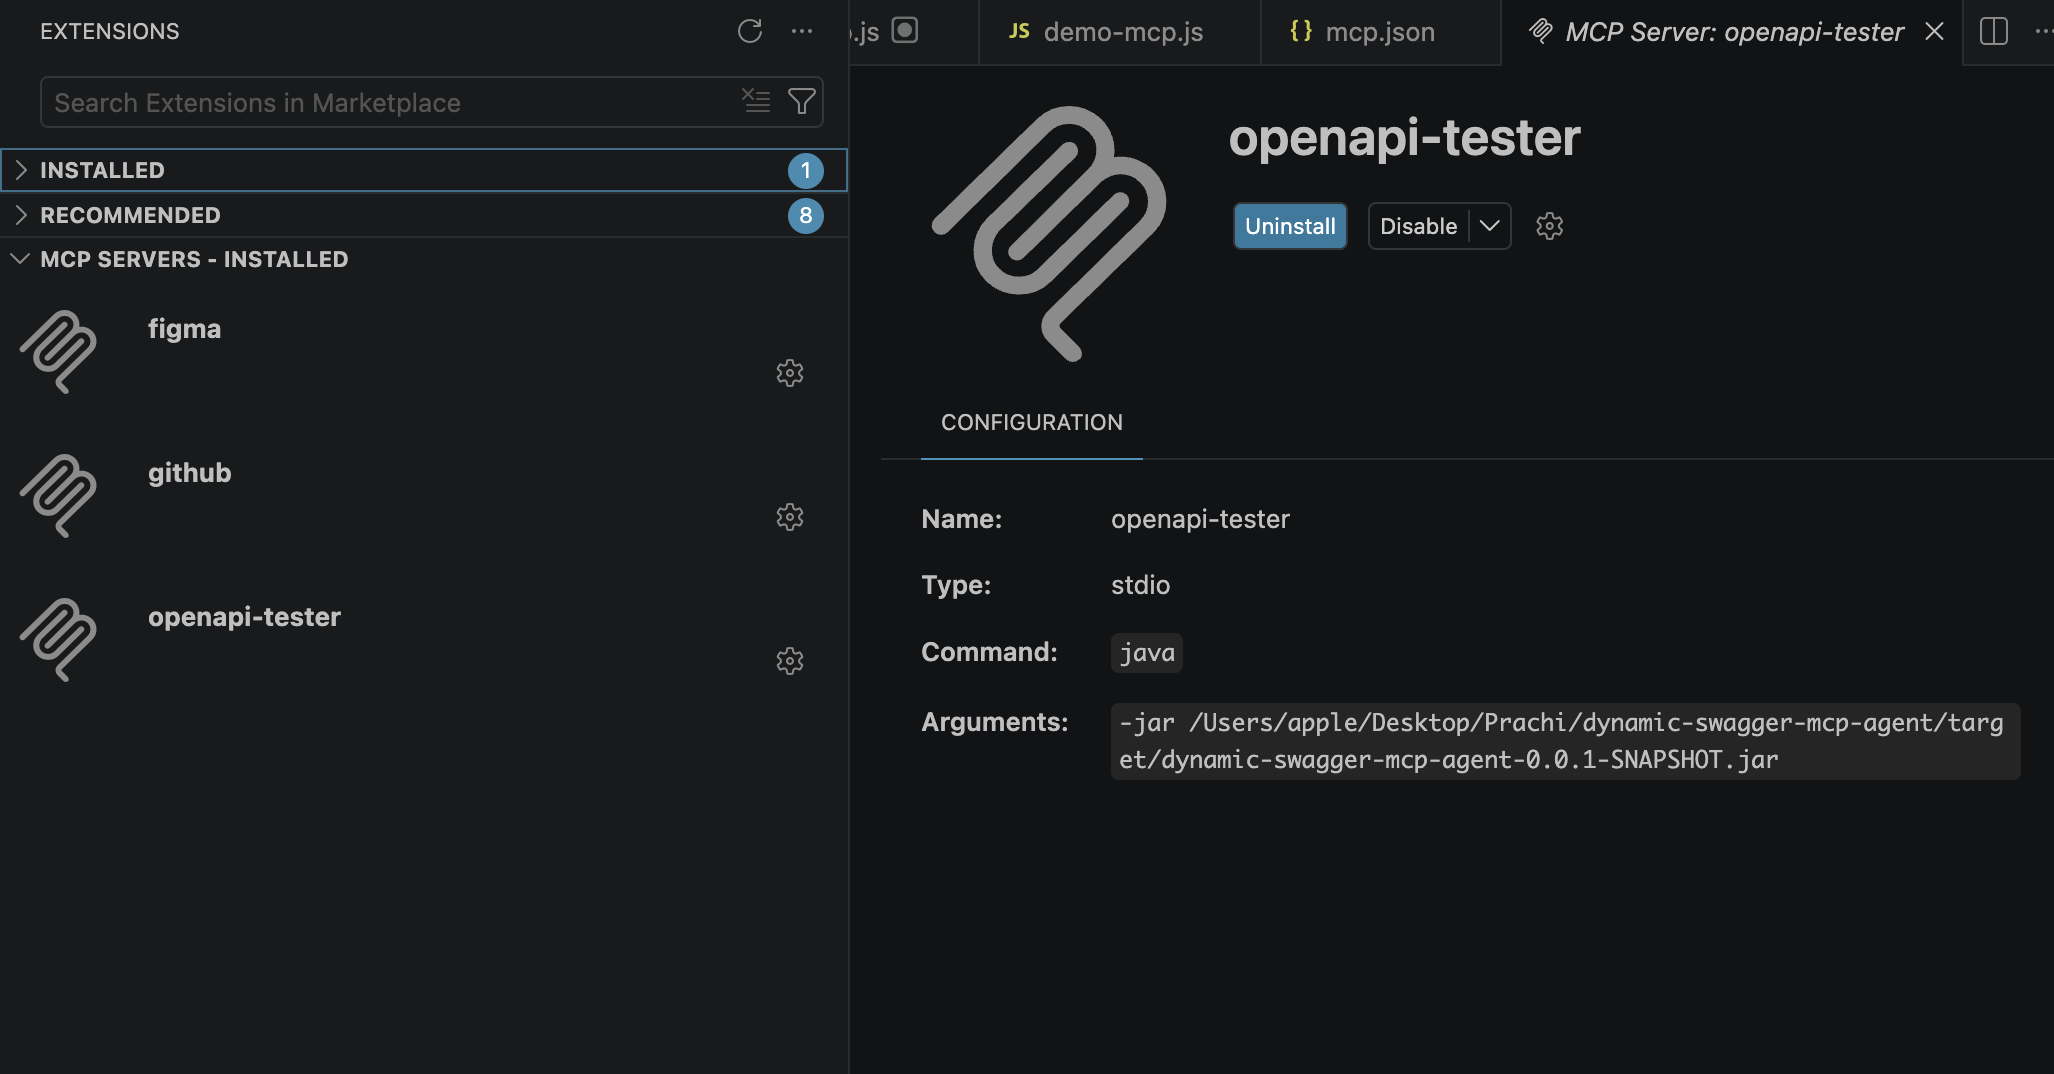This screenshot has height=1074, width=2054.
Task: Close the MCP Server openapi-tester tab
Action: (x=1935, y=31)
